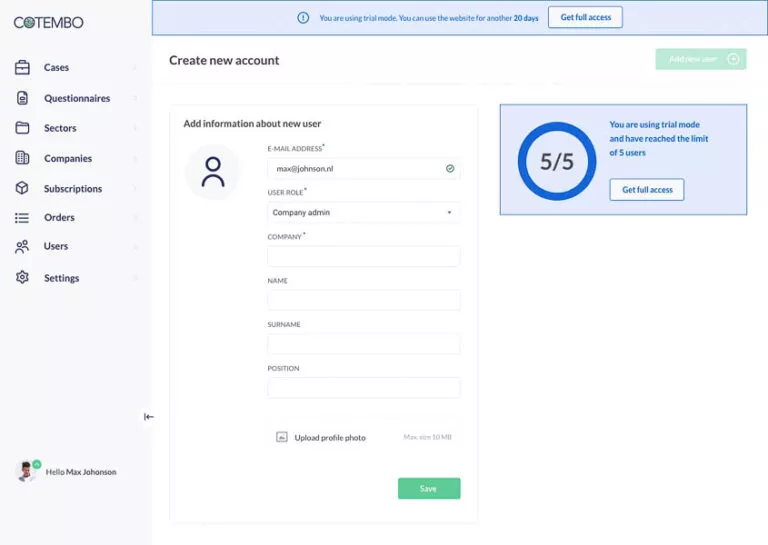
Task: Expand the Sectors submenu chevron
Action: pyautogui.click(x=135, y=128)
